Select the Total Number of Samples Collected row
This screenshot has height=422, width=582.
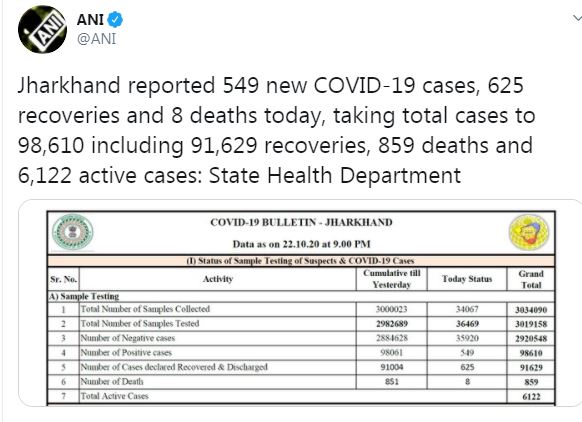click(x=301, y=309)
